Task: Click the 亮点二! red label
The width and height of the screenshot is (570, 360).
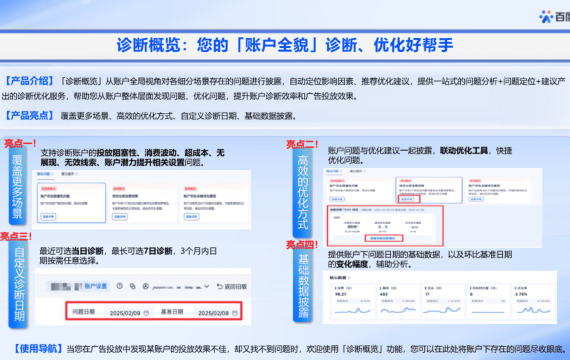Action: (302, 144)
